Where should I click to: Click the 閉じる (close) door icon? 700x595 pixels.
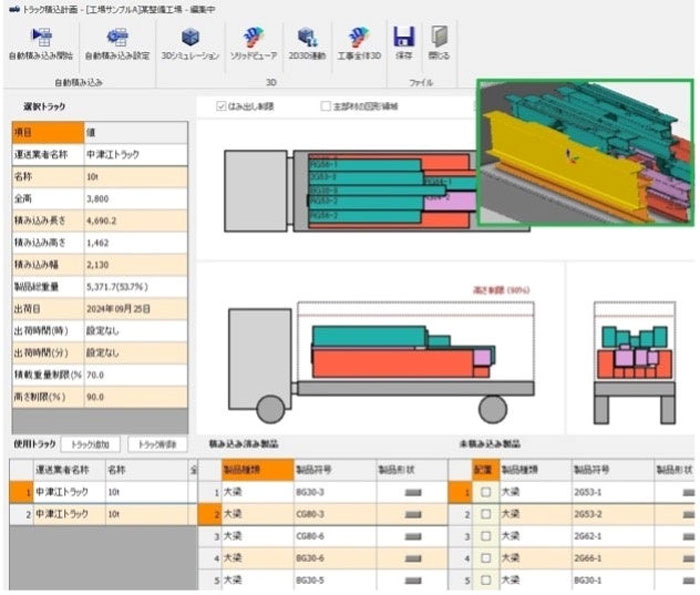[439, 38]
